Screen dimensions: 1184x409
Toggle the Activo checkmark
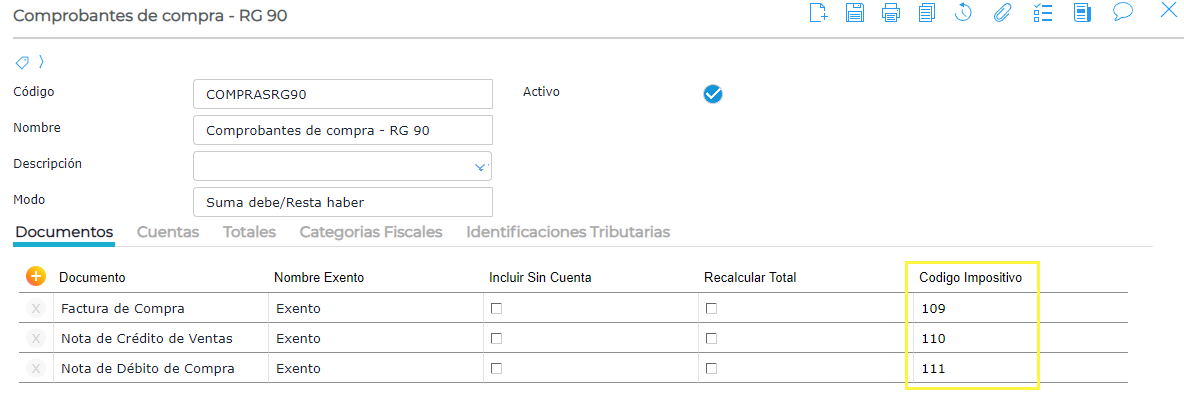(x=713, y=94)
